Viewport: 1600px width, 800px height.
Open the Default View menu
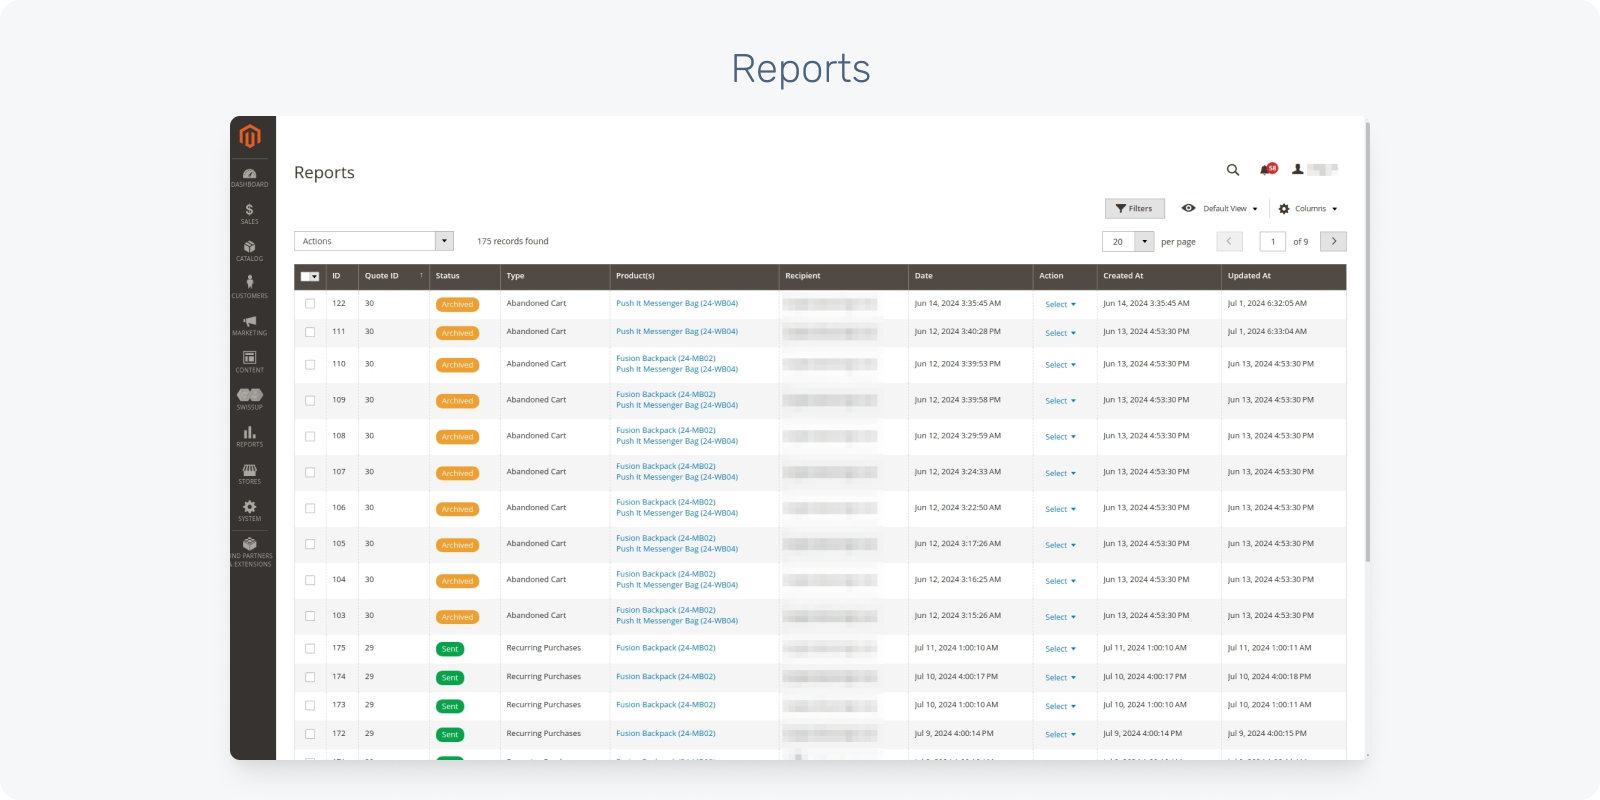click(x=1220, y=209)
